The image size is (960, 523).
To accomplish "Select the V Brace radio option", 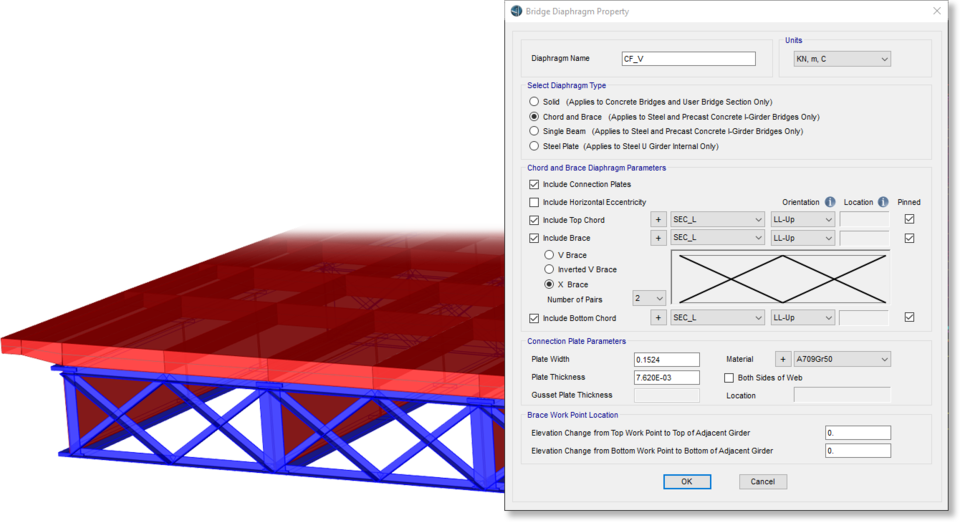I will pyautogui.click(x=549, y=255).
